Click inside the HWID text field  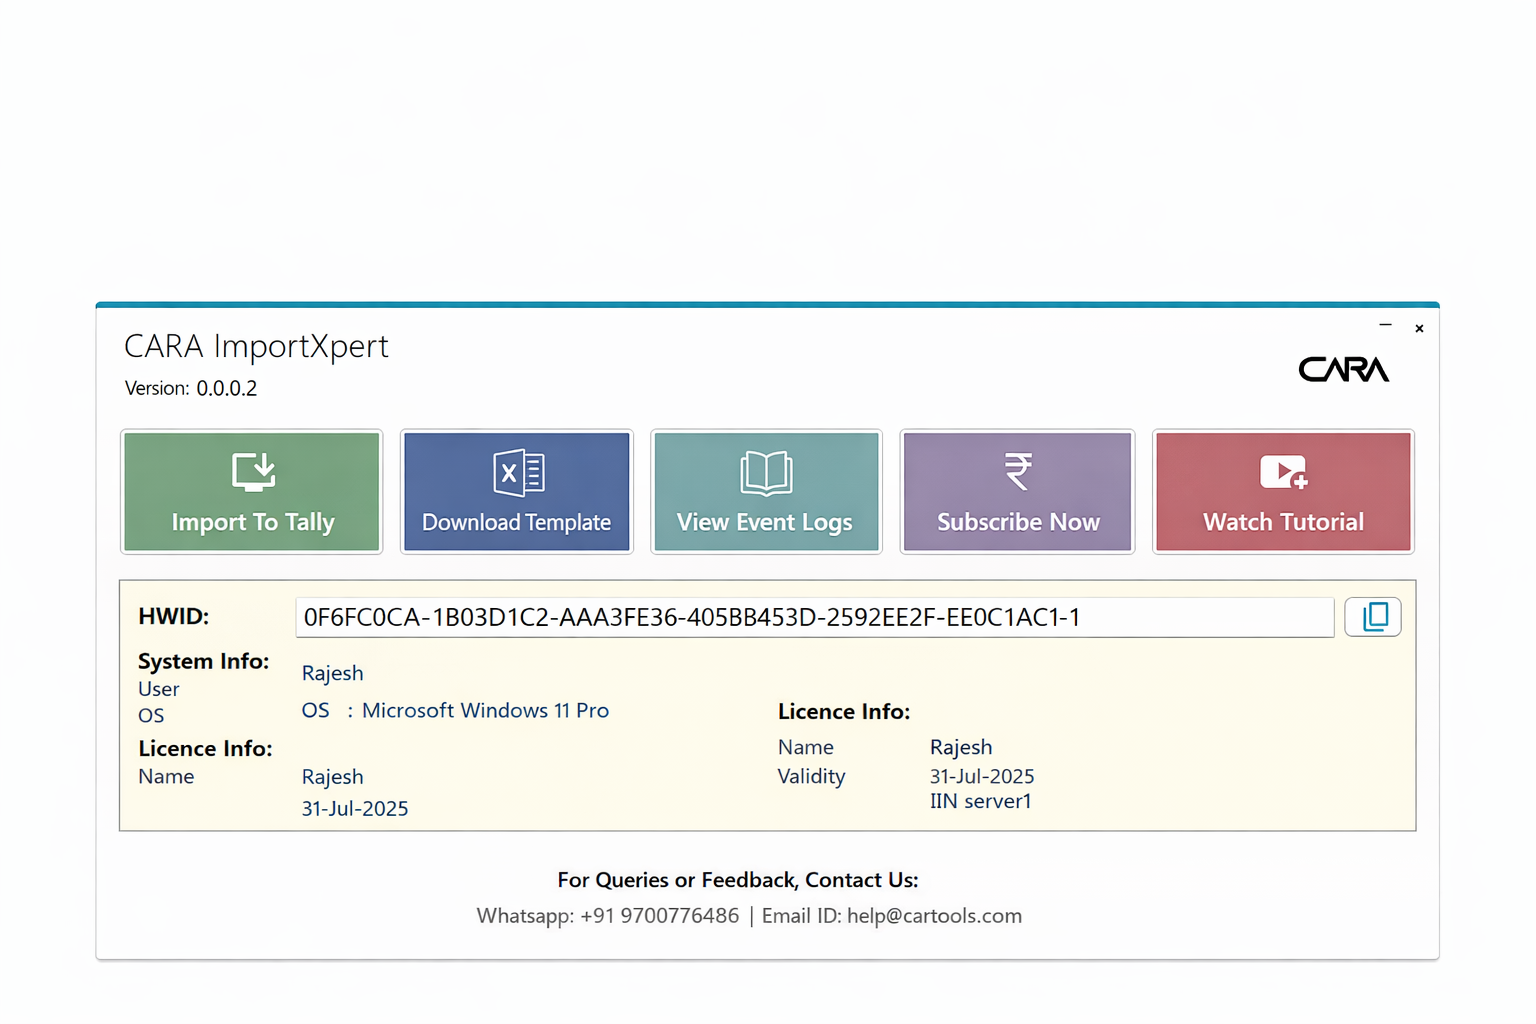[814, 617]
